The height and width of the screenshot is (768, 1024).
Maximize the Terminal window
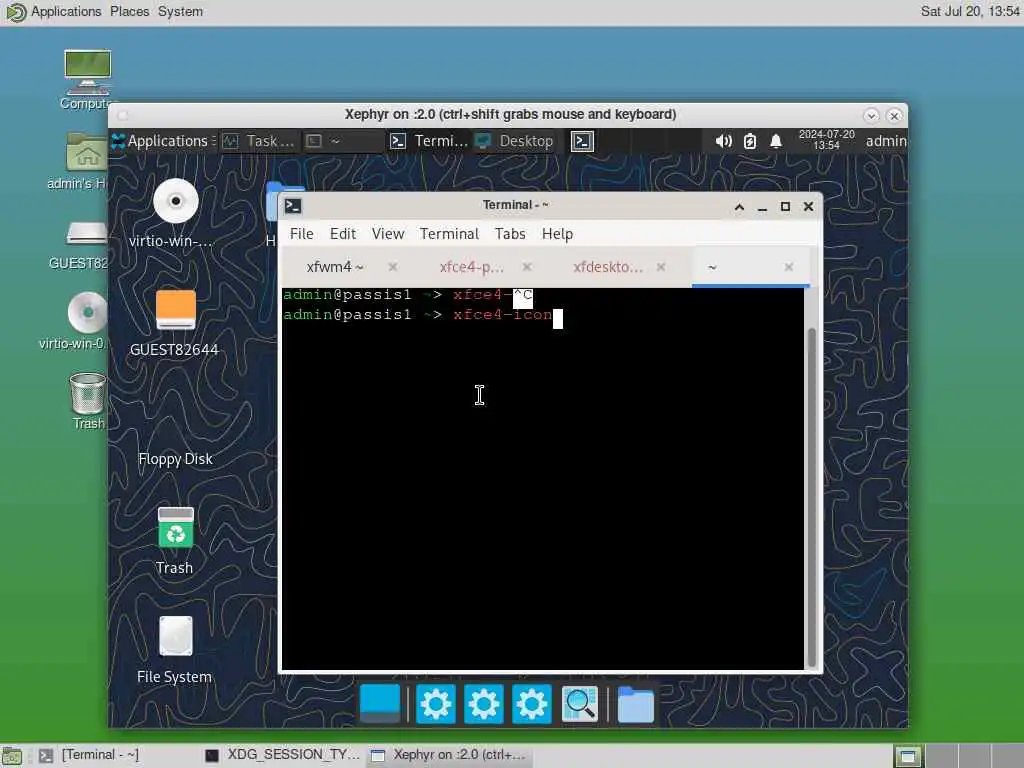point(785,207)
